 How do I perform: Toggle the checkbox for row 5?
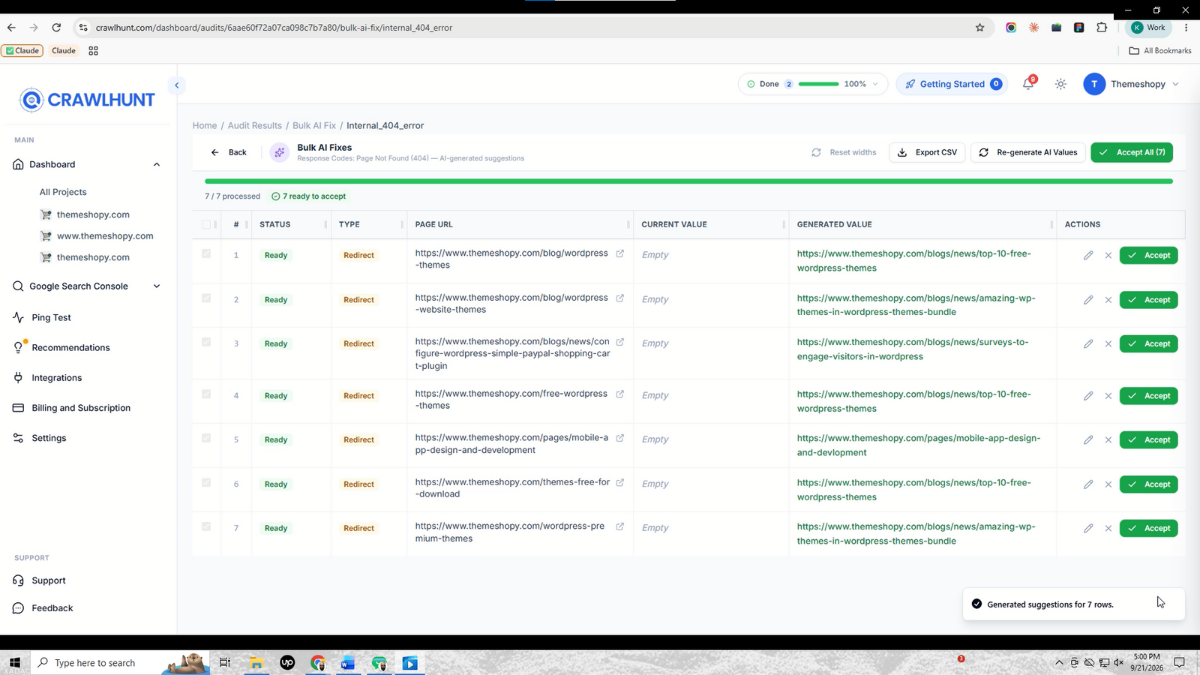coord(207,438)
